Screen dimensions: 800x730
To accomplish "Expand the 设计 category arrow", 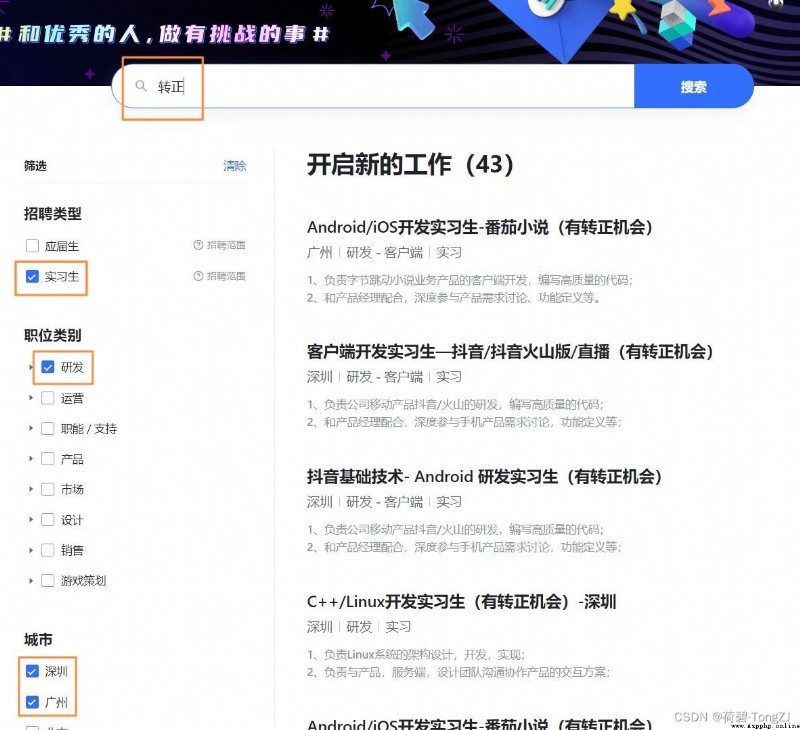I will pos(31,520).
